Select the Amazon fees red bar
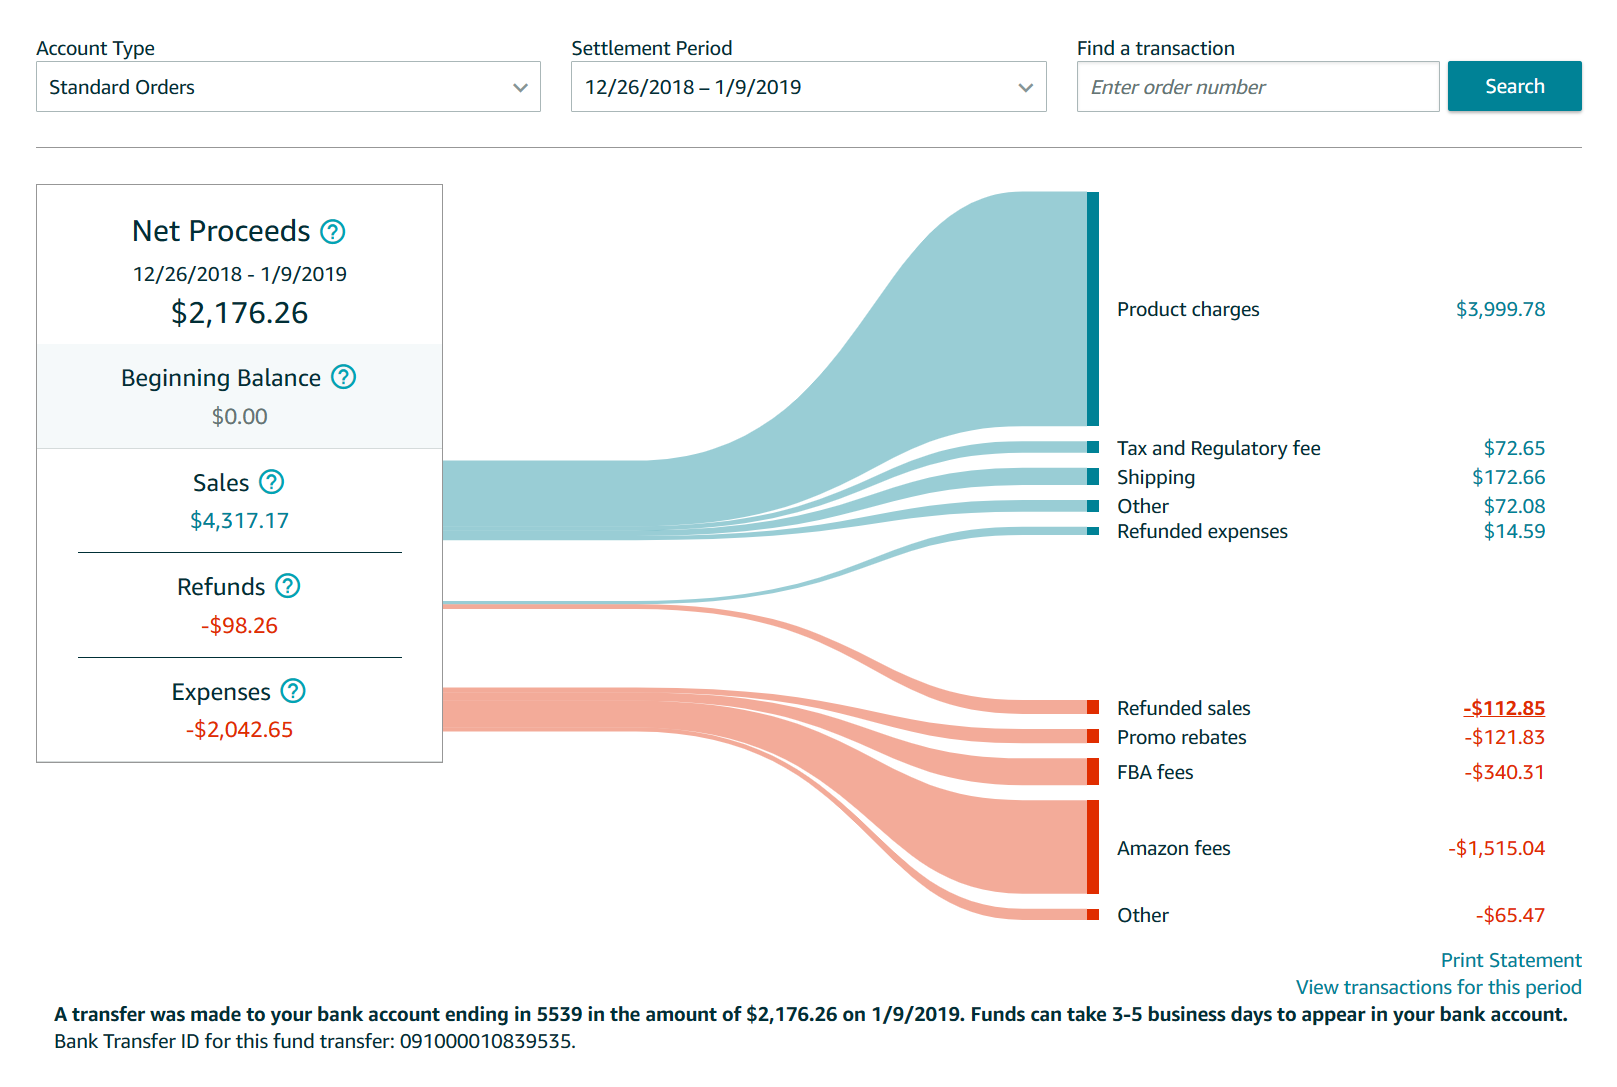1617x1087 pixels. coord(1093,847)
